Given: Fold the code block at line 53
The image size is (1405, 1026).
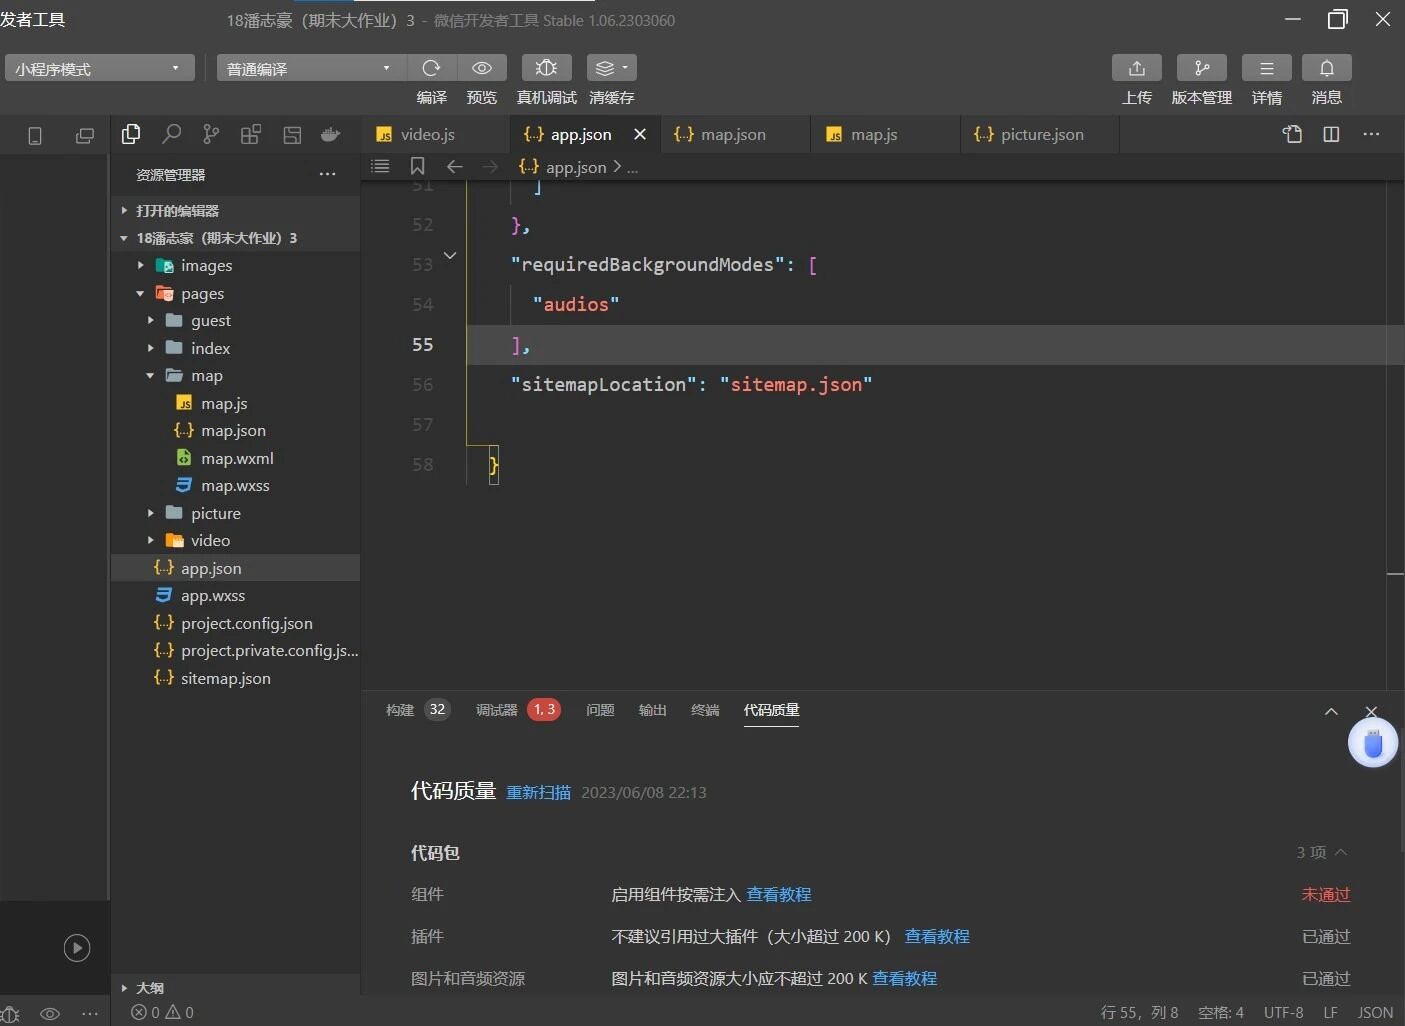Looking at the screenshot, I should (450, 256).
